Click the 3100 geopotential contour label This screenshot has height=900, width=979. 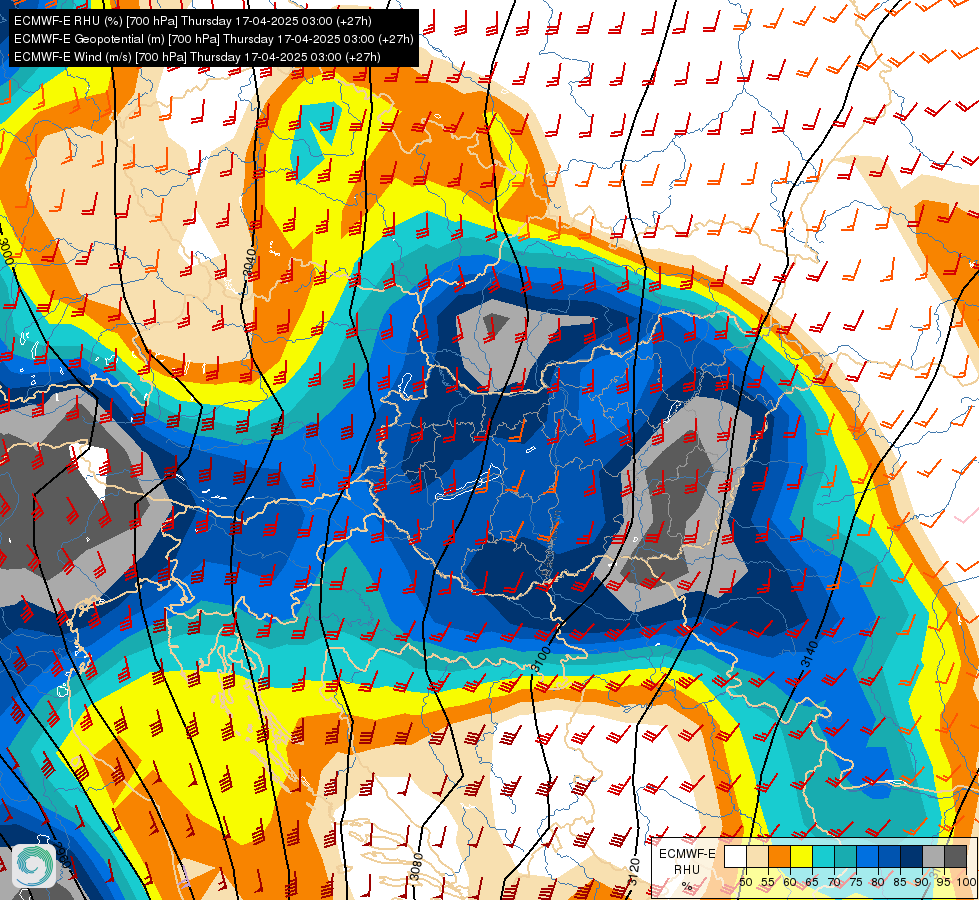542,660
